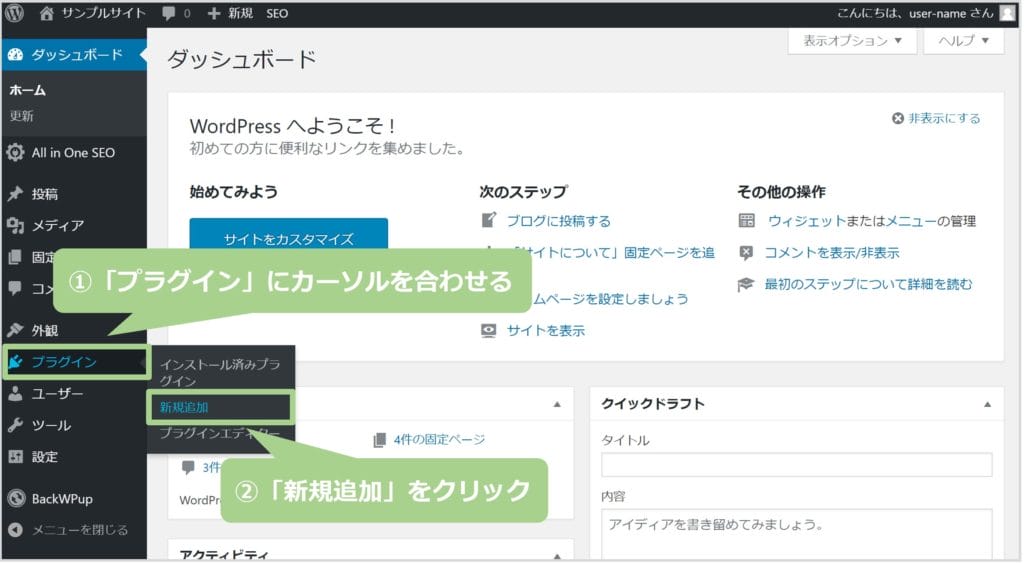Collapse the クイックドラフト widget arrow

987,405
